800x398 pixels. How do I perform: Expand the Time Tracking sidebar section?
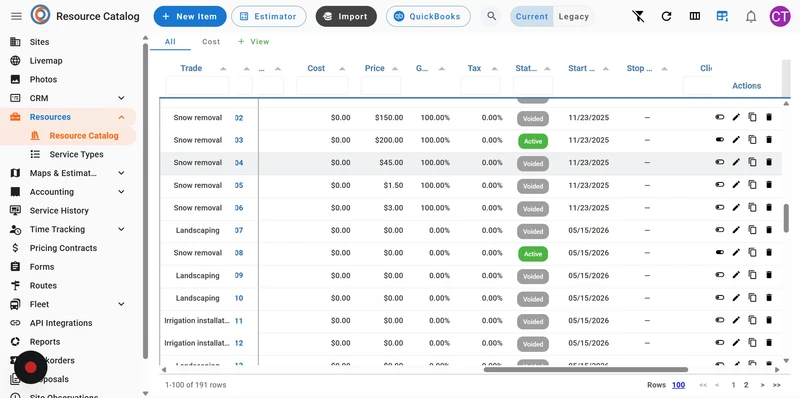pyautogui.click(x=121, y=229)
